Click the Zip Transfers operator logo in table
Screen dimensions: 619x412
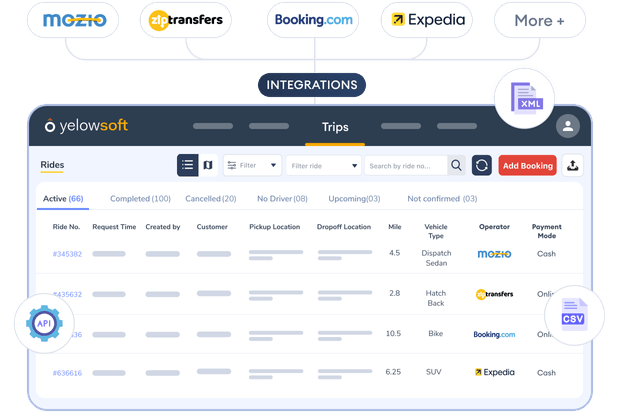coord(494,294)
